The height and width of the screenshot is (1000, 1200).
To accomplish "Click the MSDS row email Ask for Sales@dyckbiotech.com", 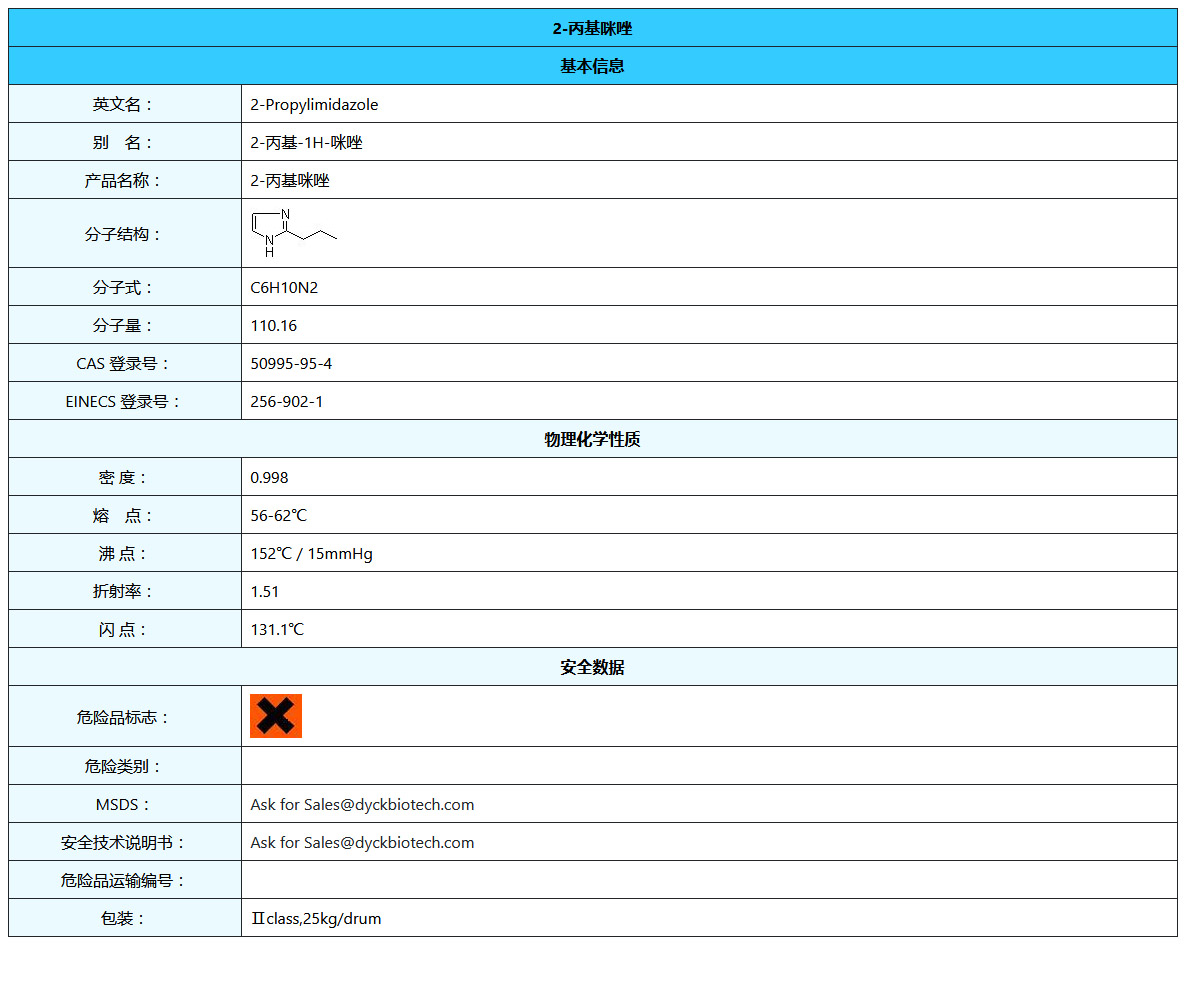I will [362, 804].
